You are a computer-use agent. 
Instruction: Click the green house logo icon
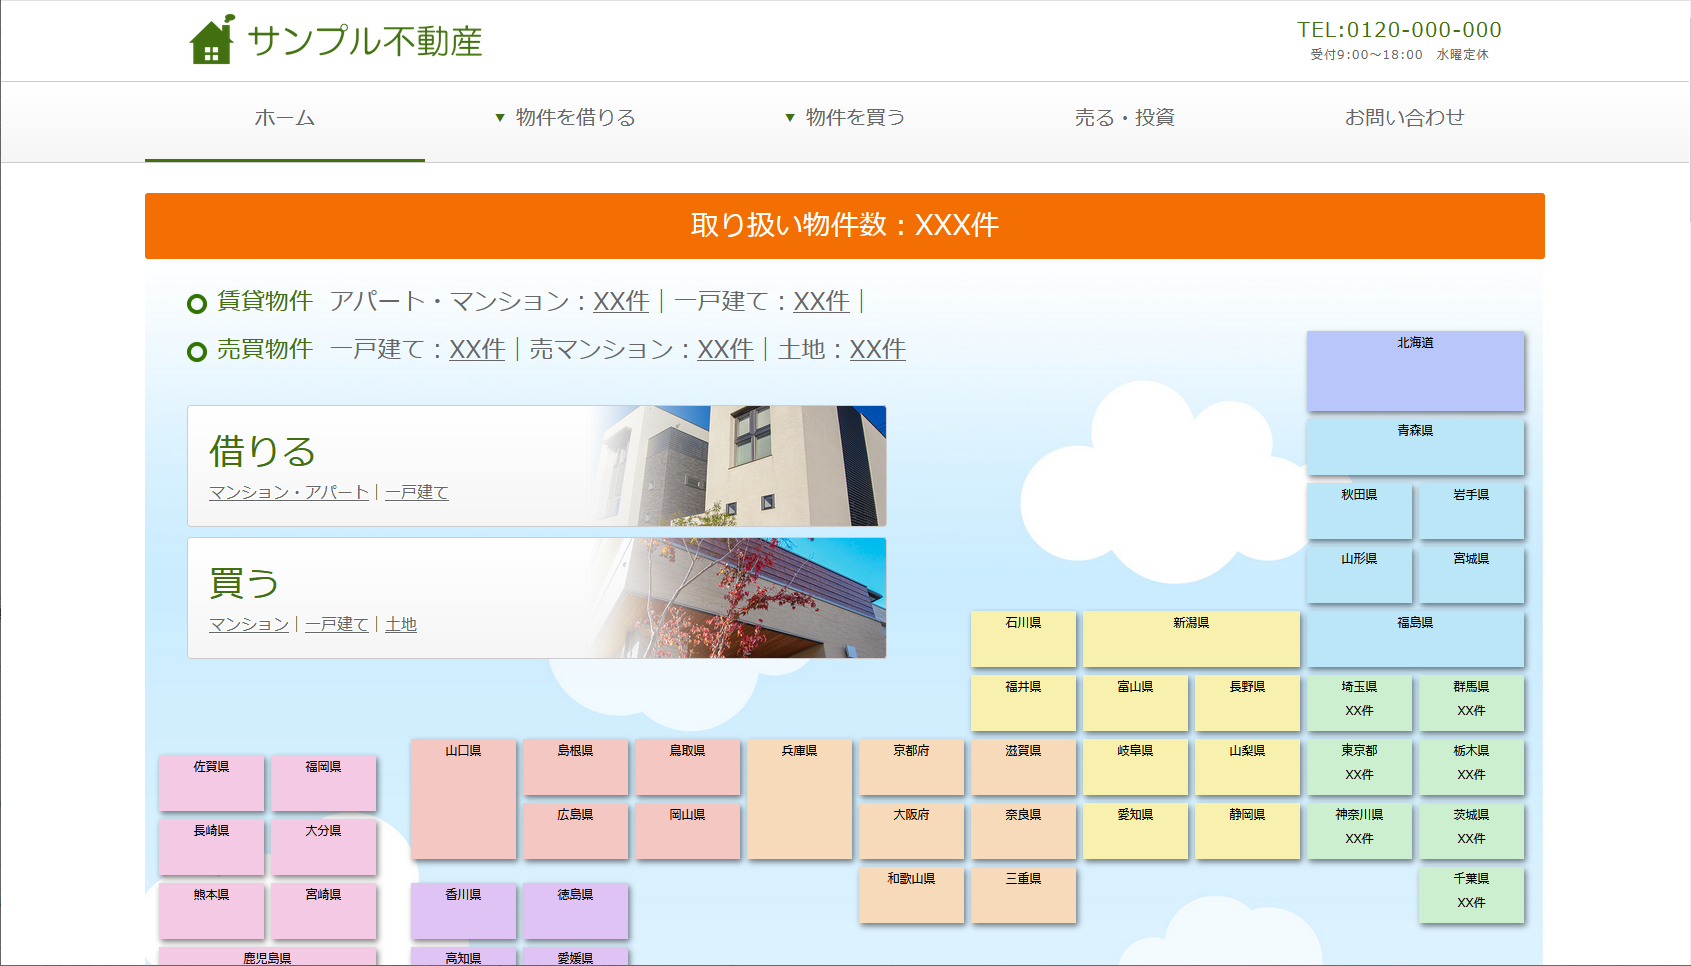(x=212, y=40)
